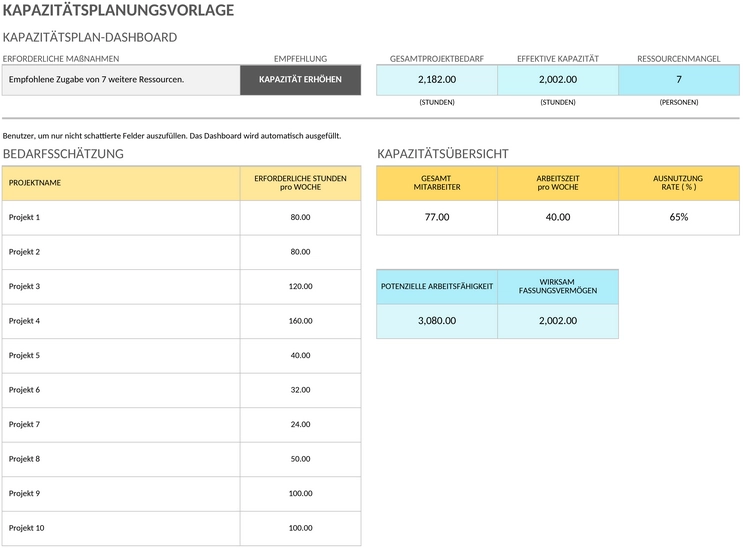This screenshot has height=548, width=743.
Task: Select the Projekt 4 name cell
Action: (x=121, y=321)
